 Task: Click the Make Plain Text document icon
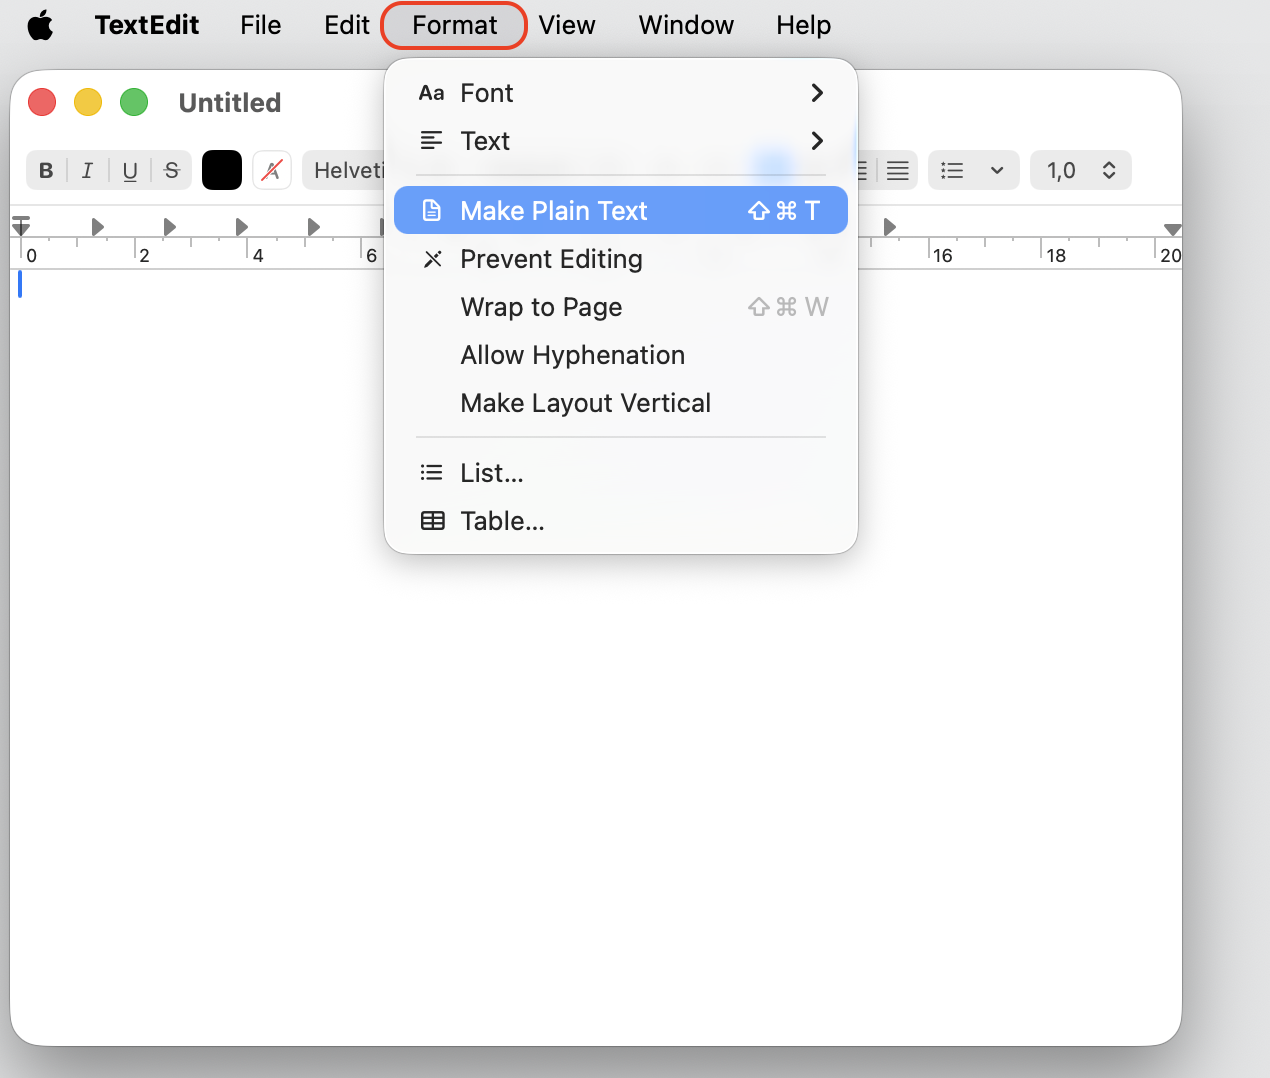tap(431, 211)
